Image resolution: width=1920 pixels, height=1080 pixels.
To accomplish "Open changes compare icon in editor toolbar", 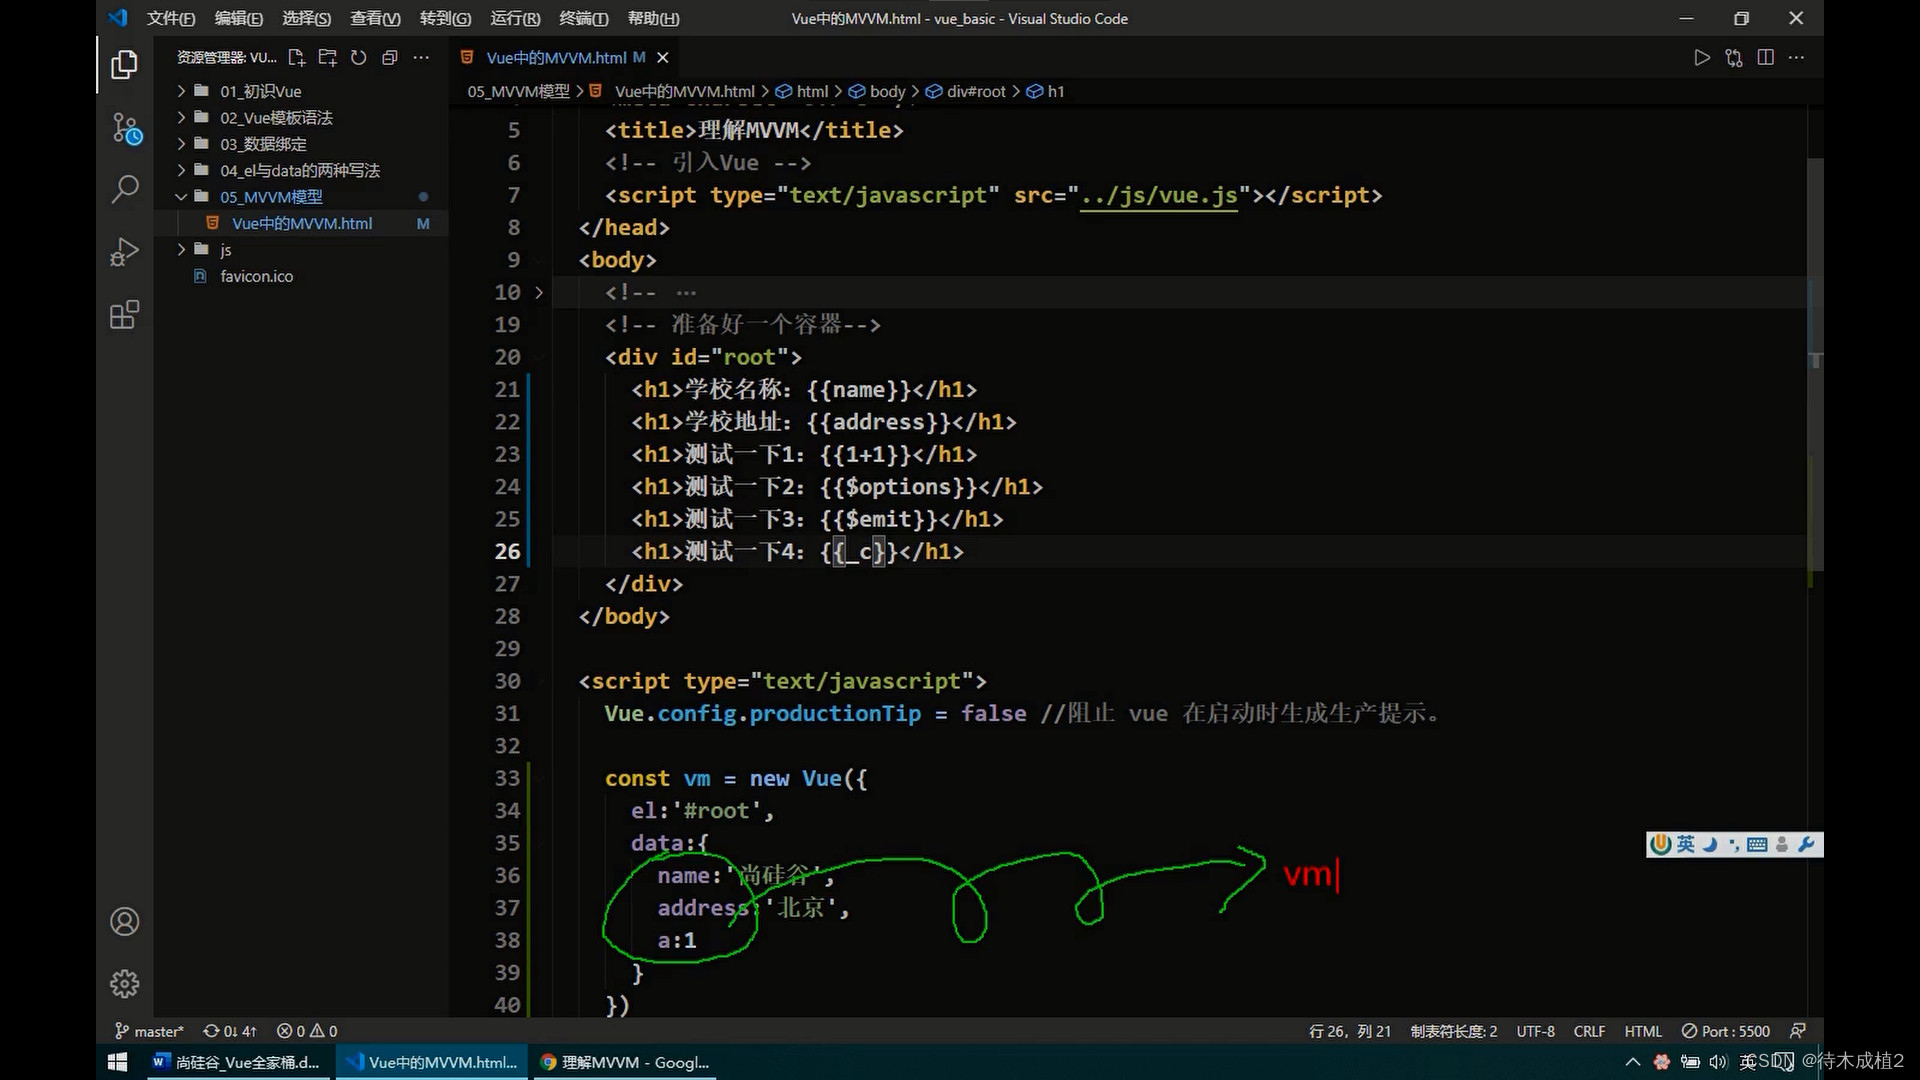I will tap(1734, 58).
